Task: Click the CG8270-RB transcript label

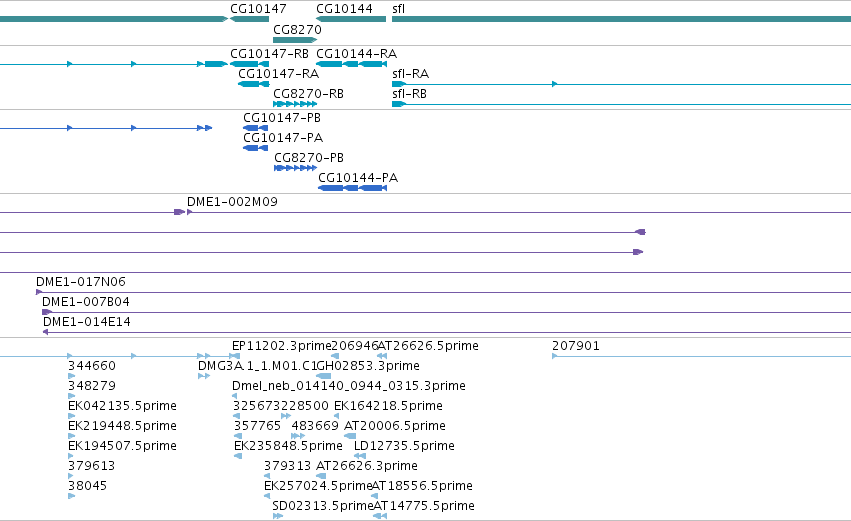Action: coord(308,93)
